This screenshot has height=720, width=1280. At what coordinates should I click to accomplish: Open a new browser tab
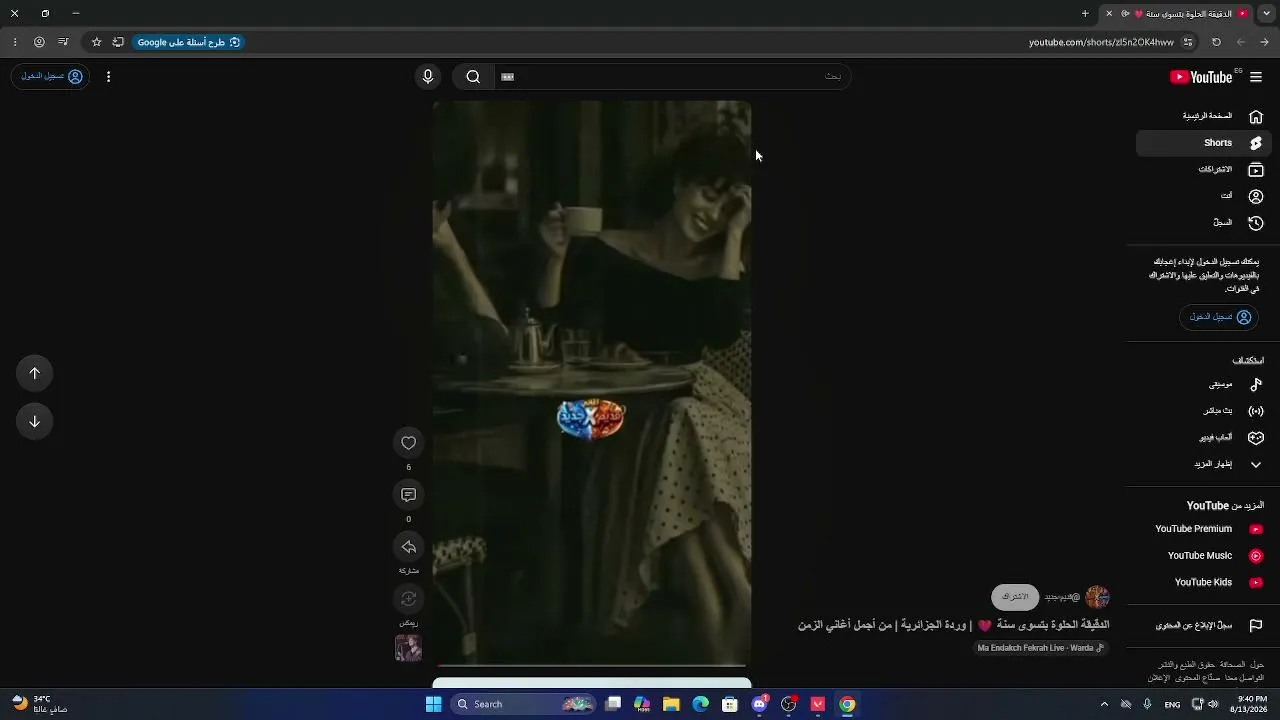1085,13
